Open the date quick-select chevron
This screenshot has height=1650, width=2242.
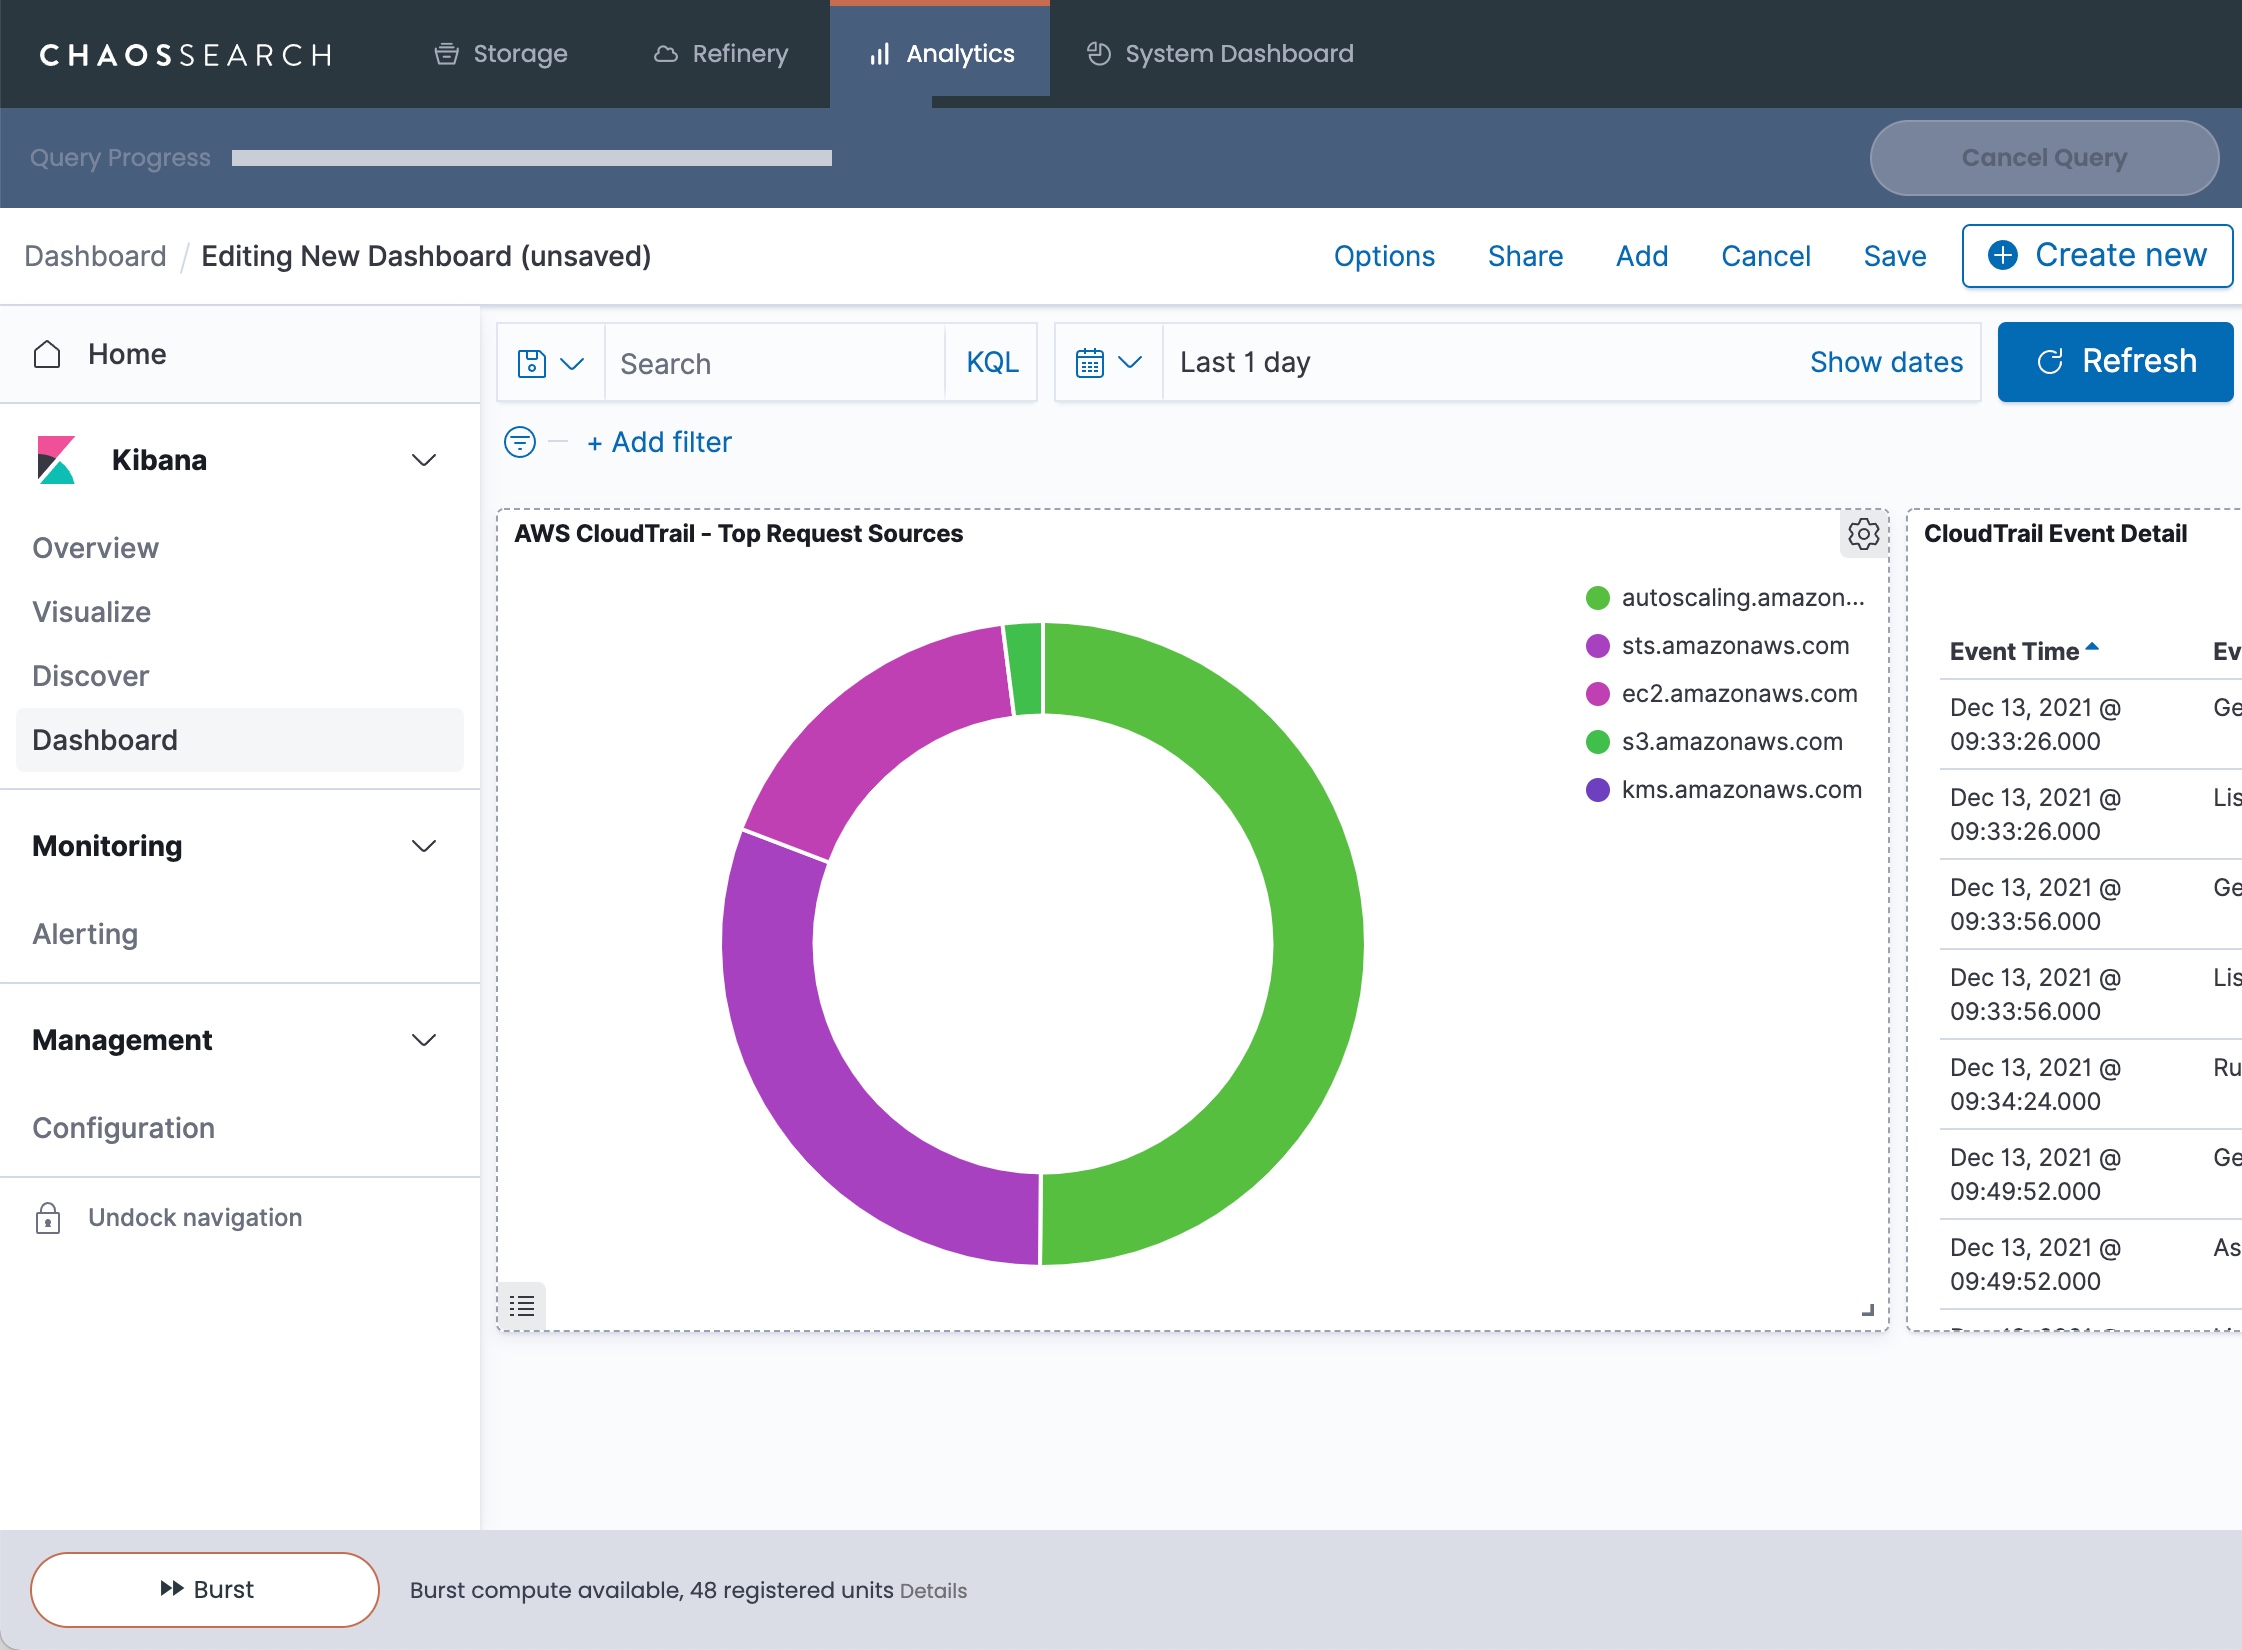coord(1130,363)
